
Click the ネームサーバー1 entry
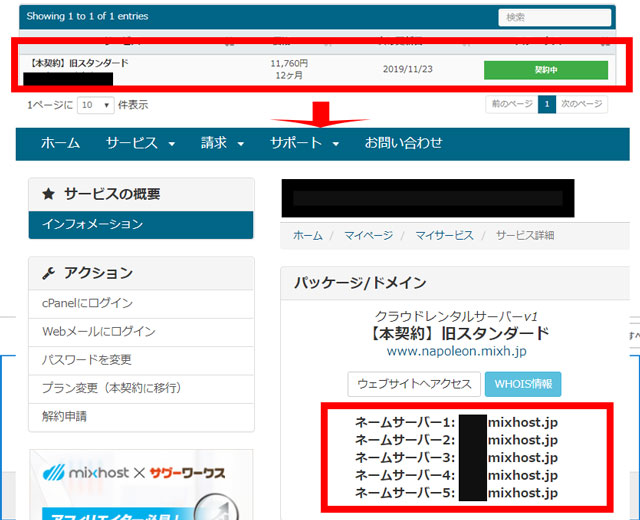tap(456, 422)
